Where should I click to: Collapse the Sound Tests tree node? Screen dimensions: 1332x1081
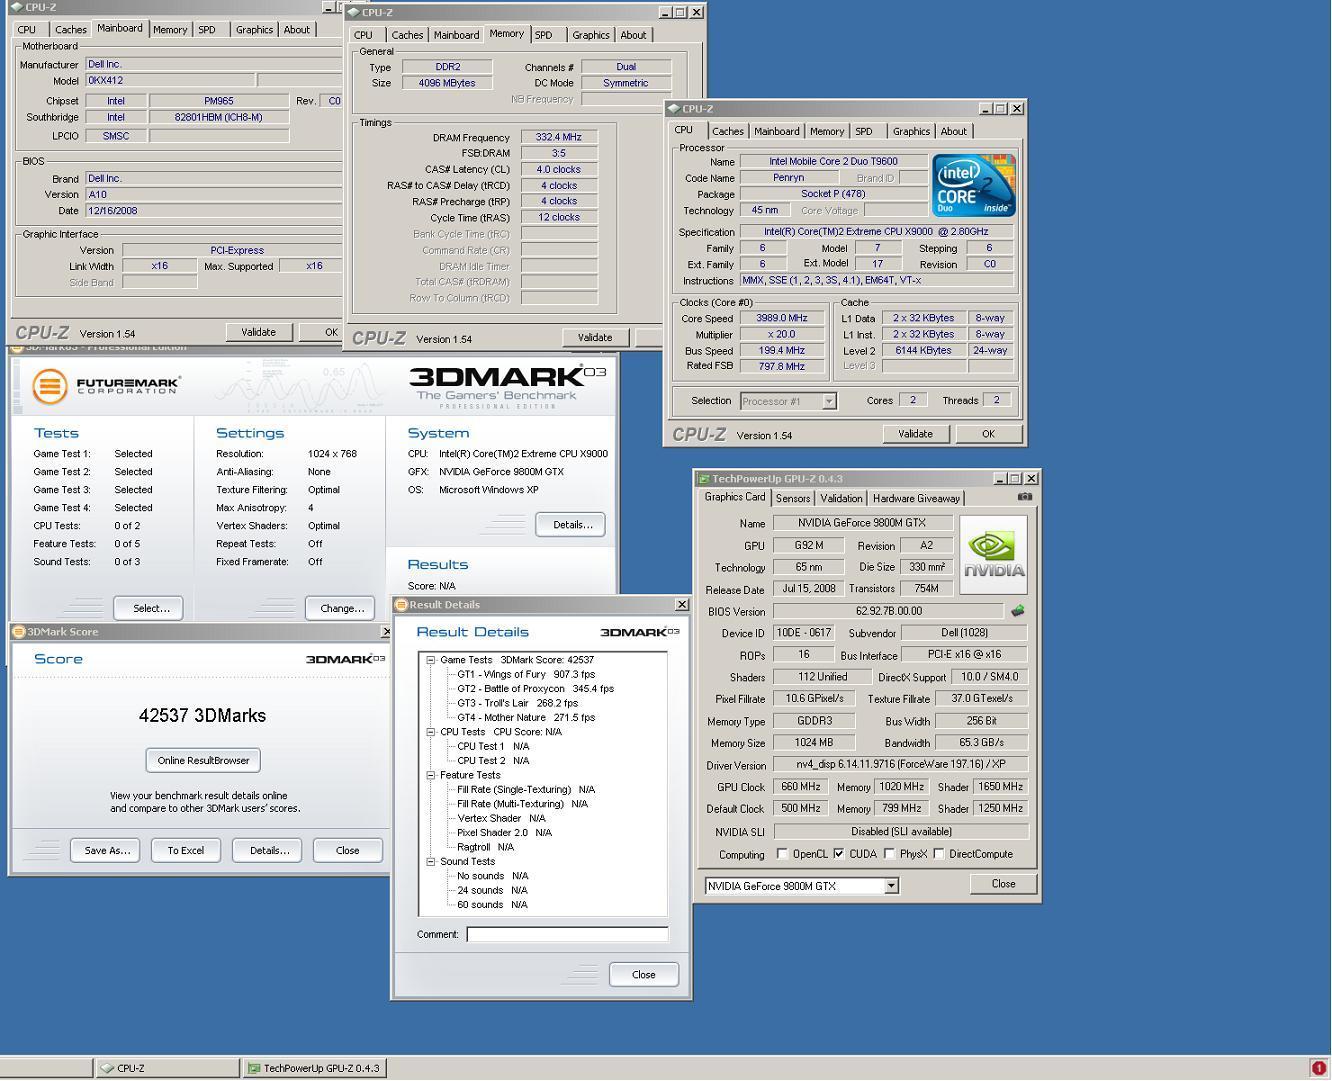pyautogui.click(x=431, y=861)
